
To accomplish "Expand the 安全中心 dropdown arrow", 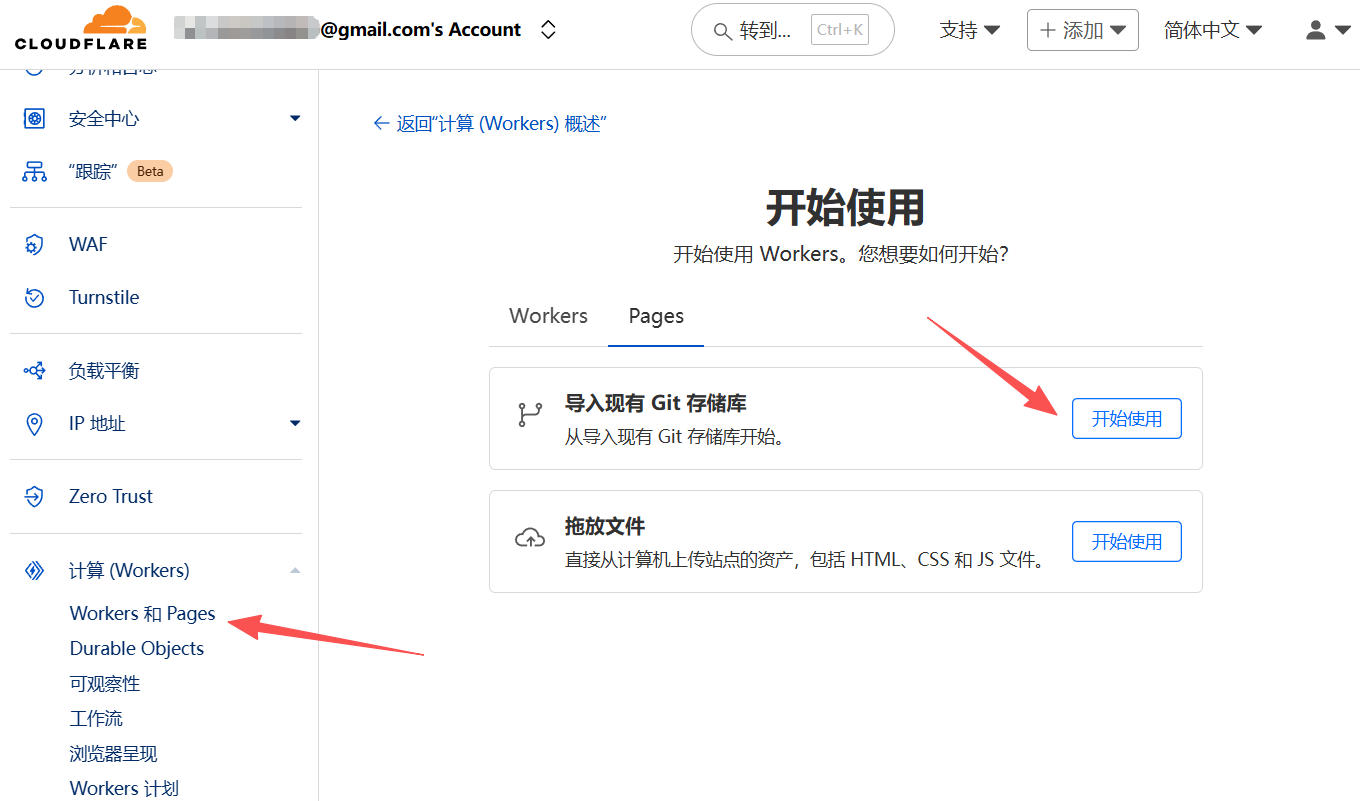I will pos(295,119).
